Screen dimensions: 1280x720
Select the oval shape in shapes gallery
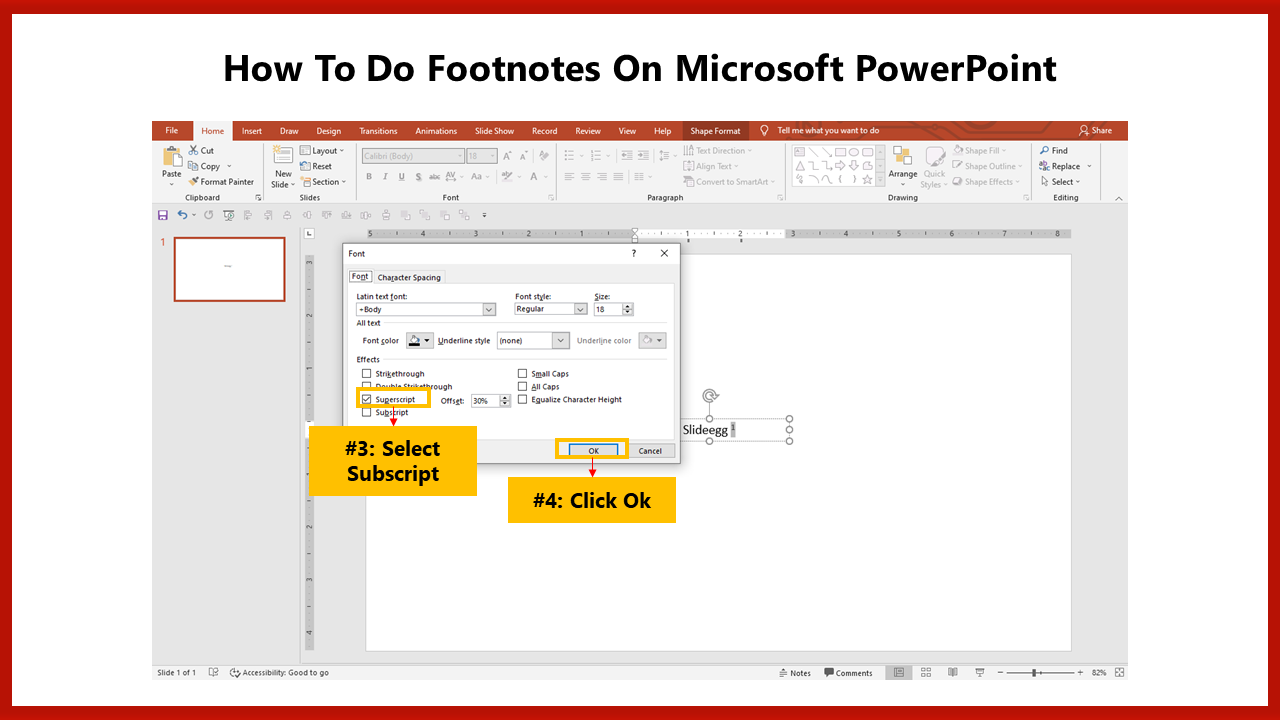pyautogui.click(x=854, y=153)
